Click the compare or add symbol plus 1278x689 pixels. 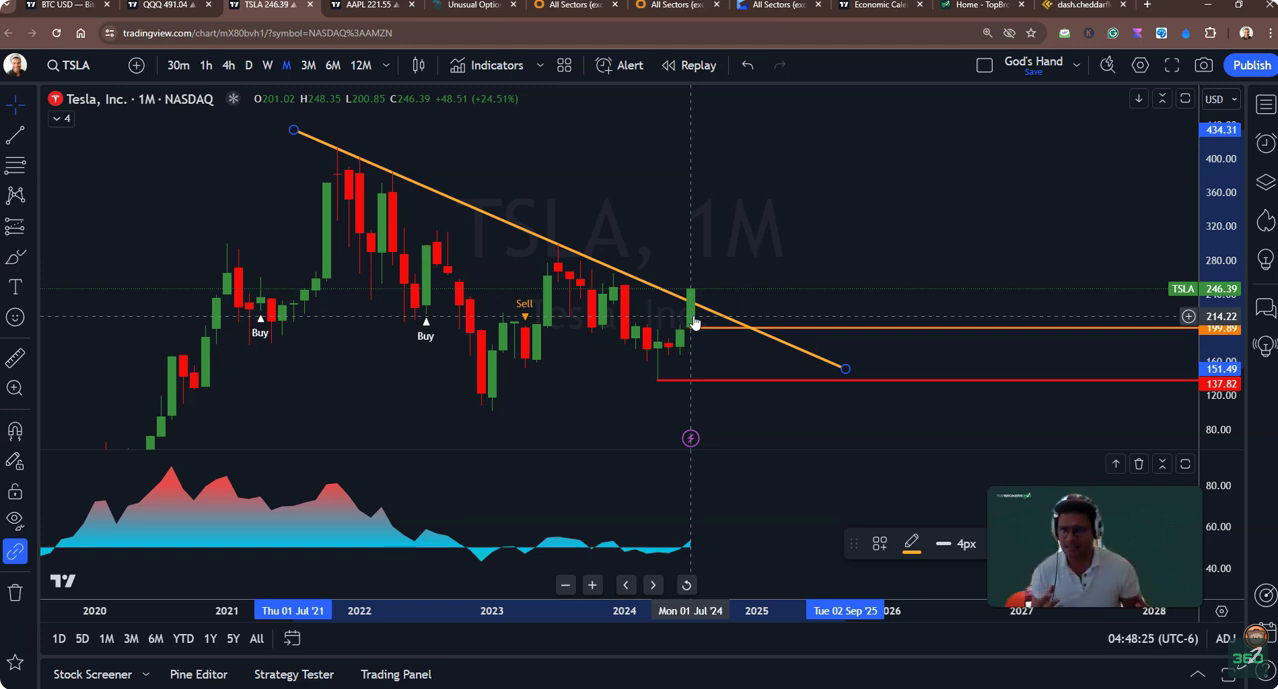coord(137,65)
